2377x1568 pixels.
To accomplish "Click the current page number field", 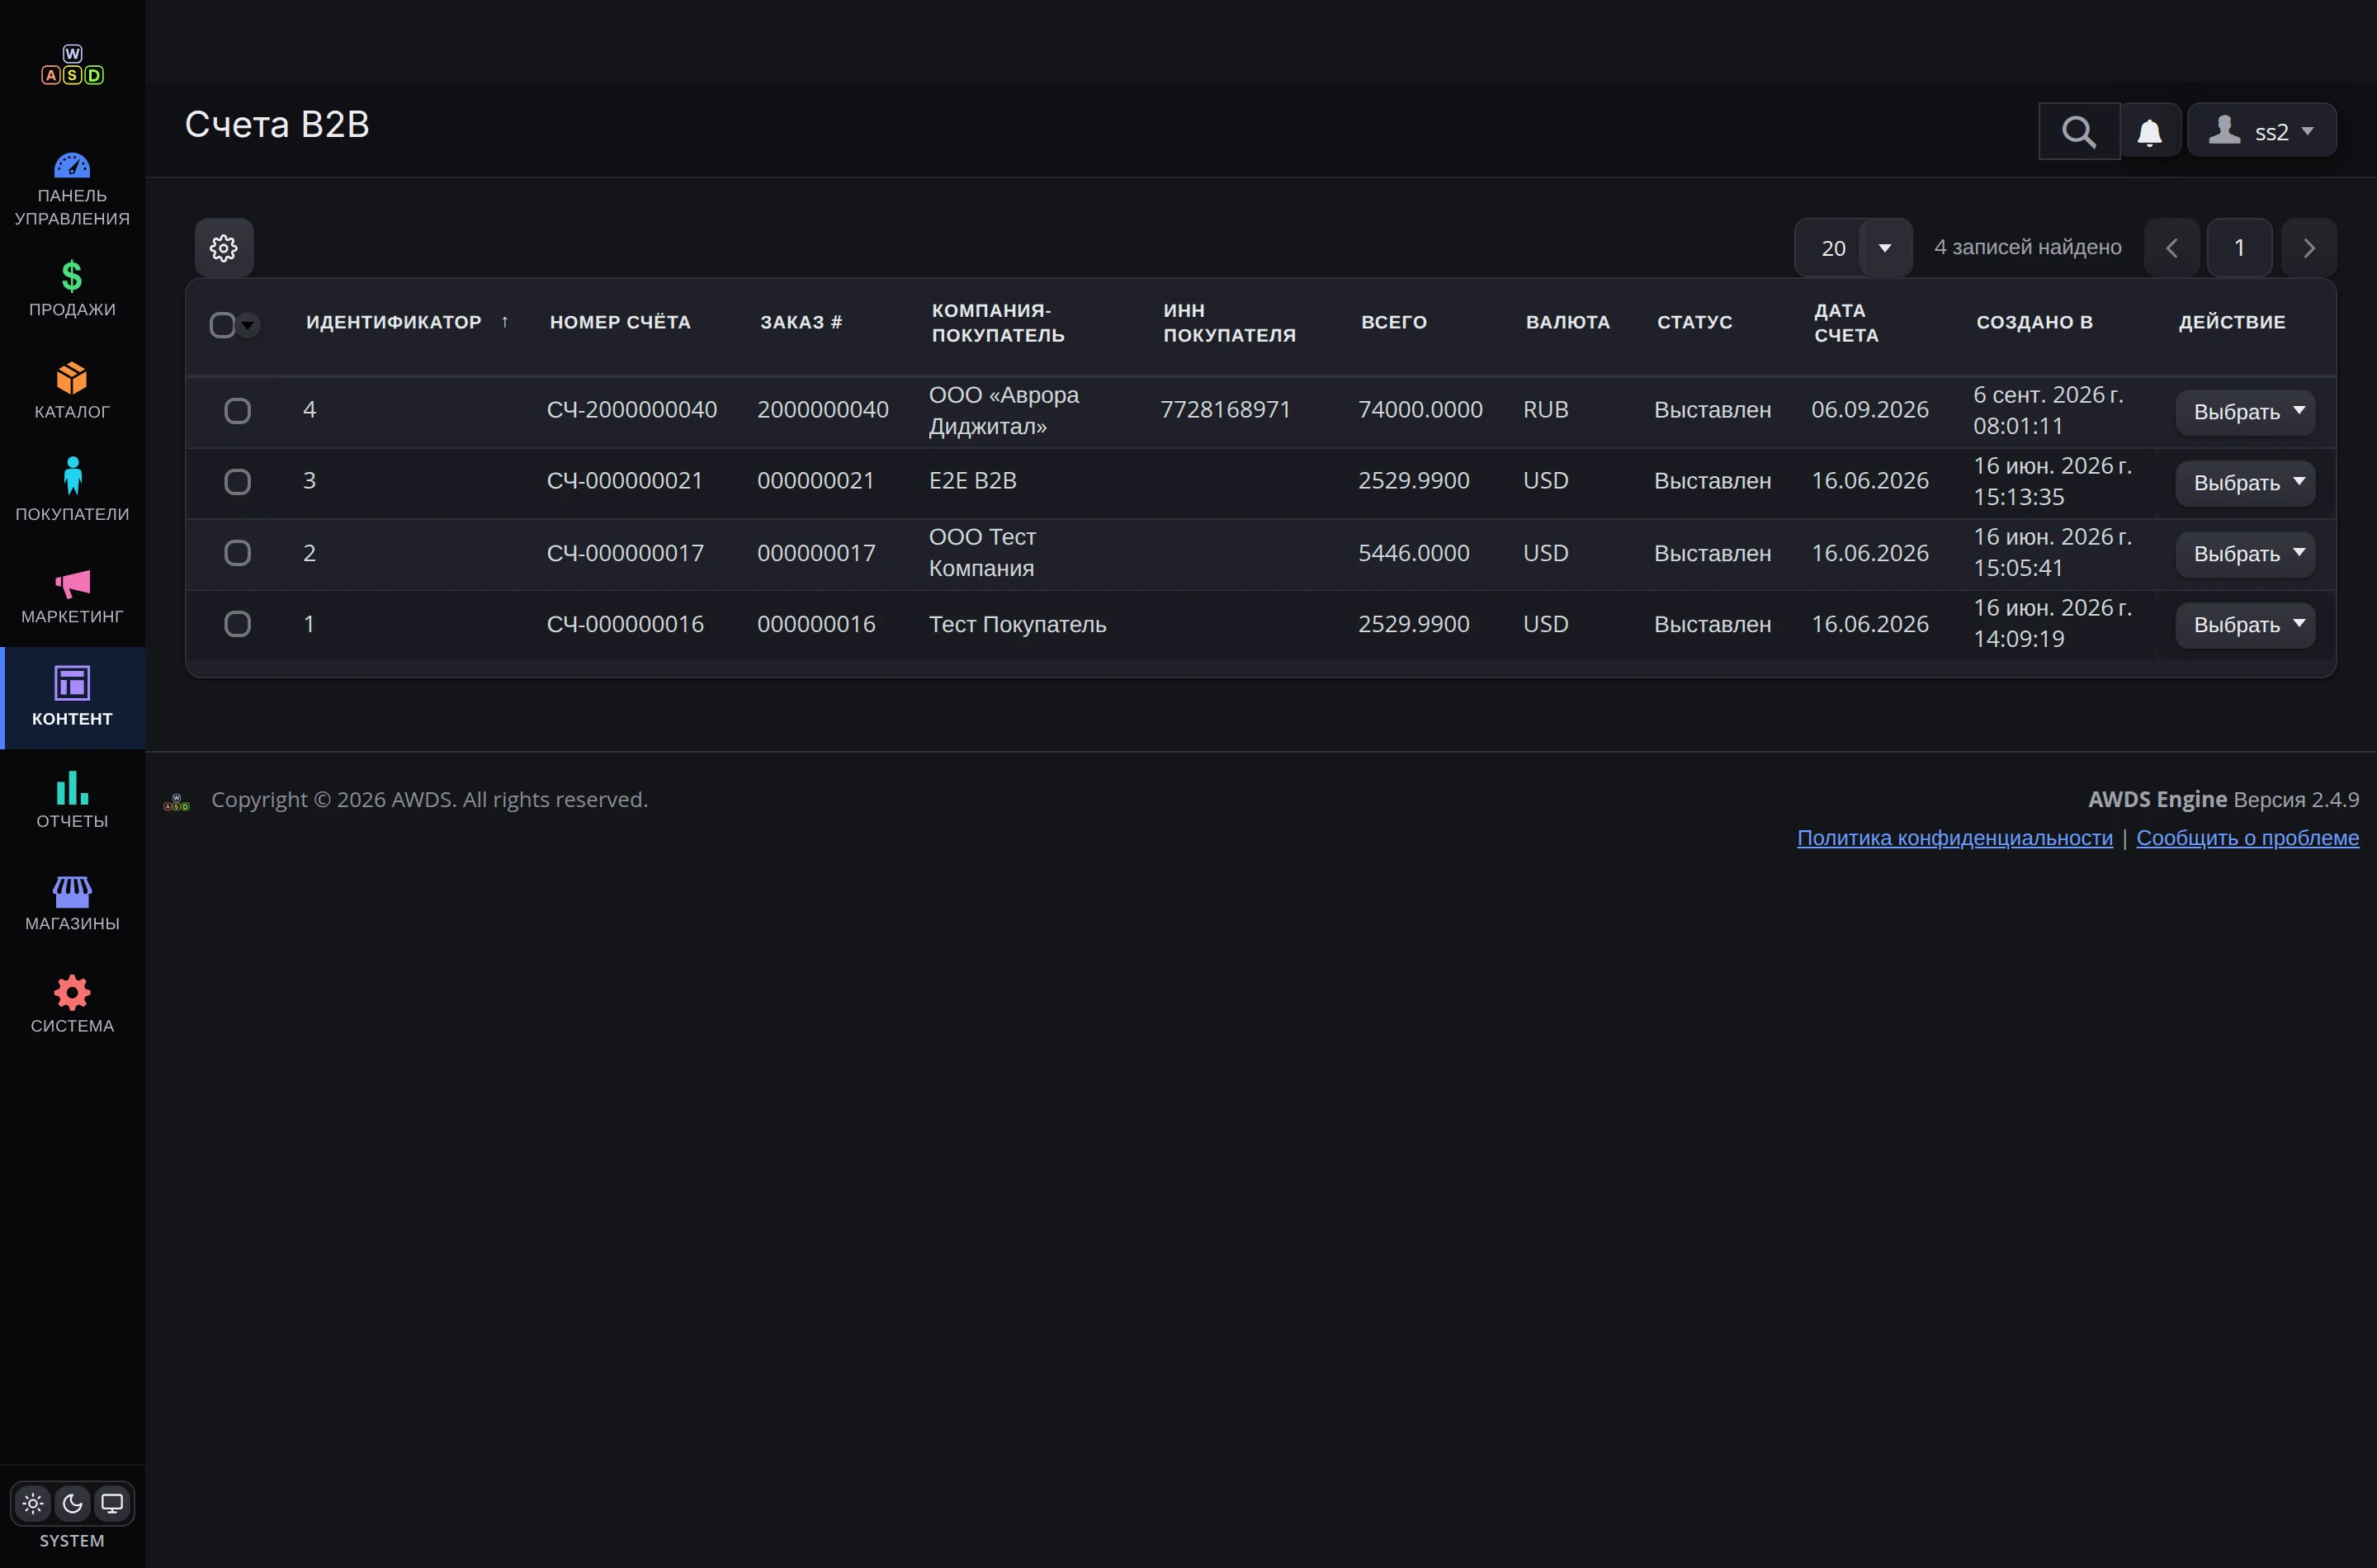I will coord(2239,247).
